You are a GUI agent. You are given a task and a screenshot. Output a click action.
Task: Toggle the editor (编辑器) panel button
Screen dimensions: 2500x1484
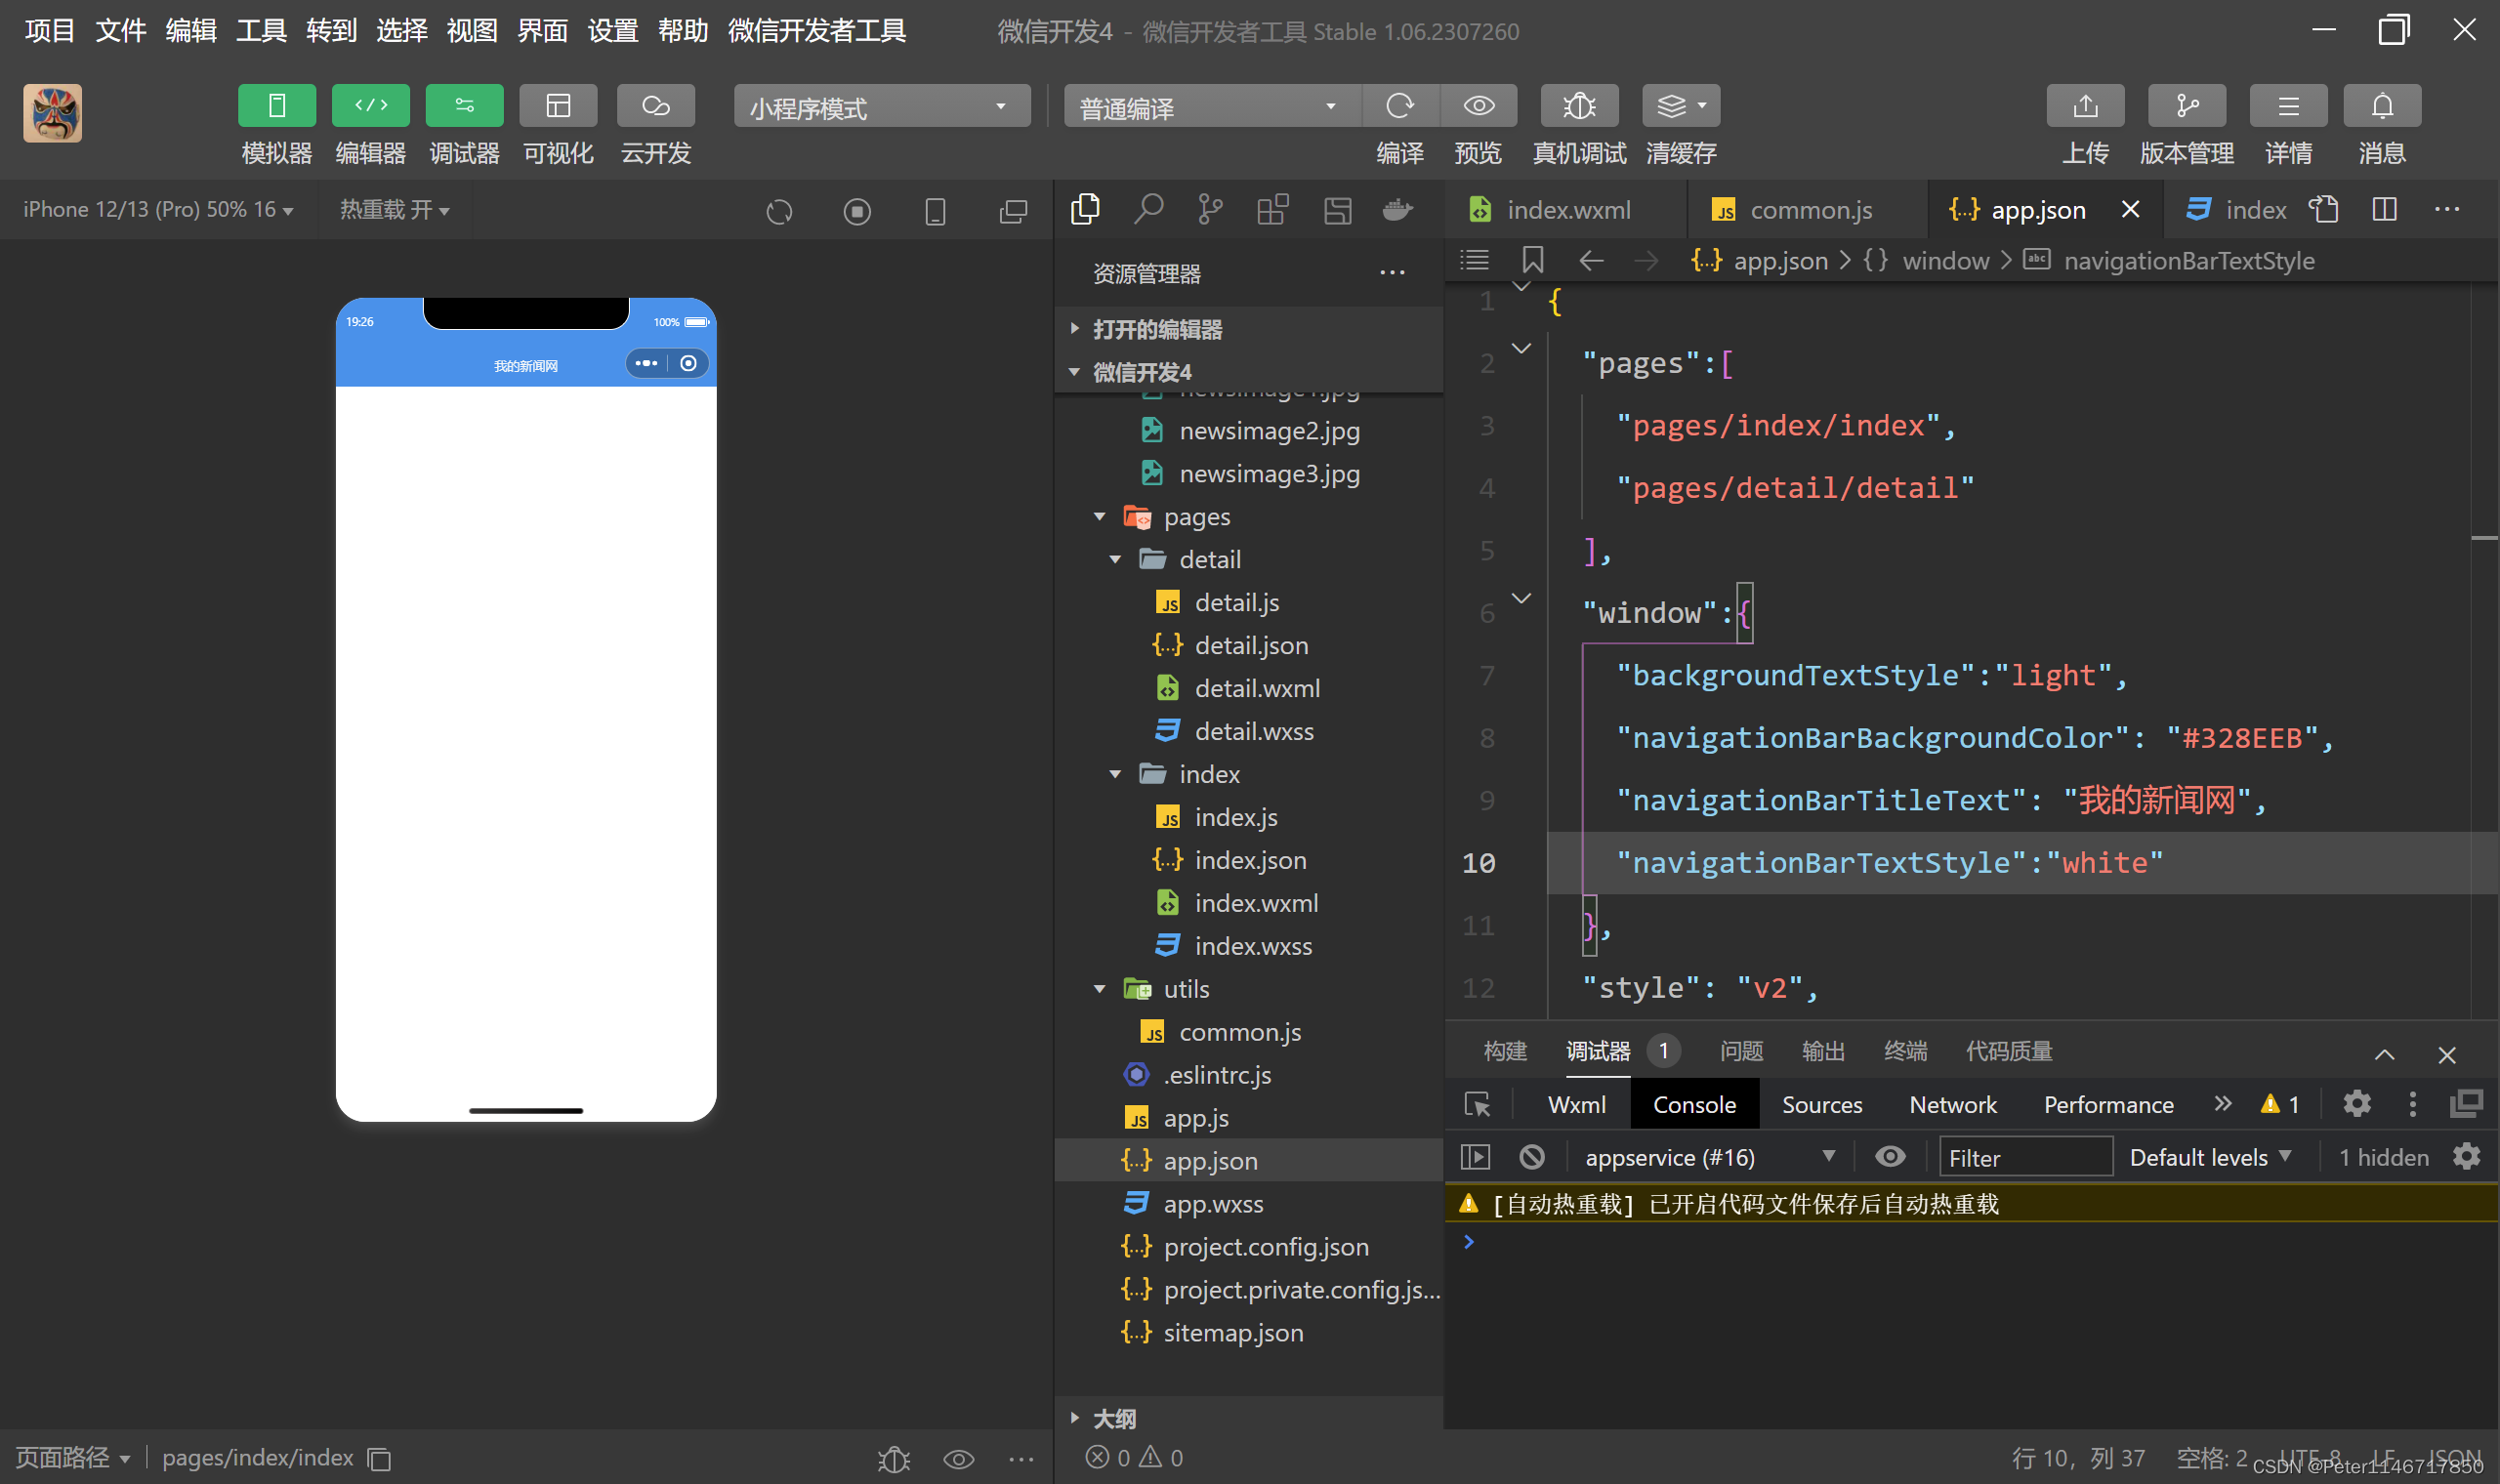click(370, 106)
